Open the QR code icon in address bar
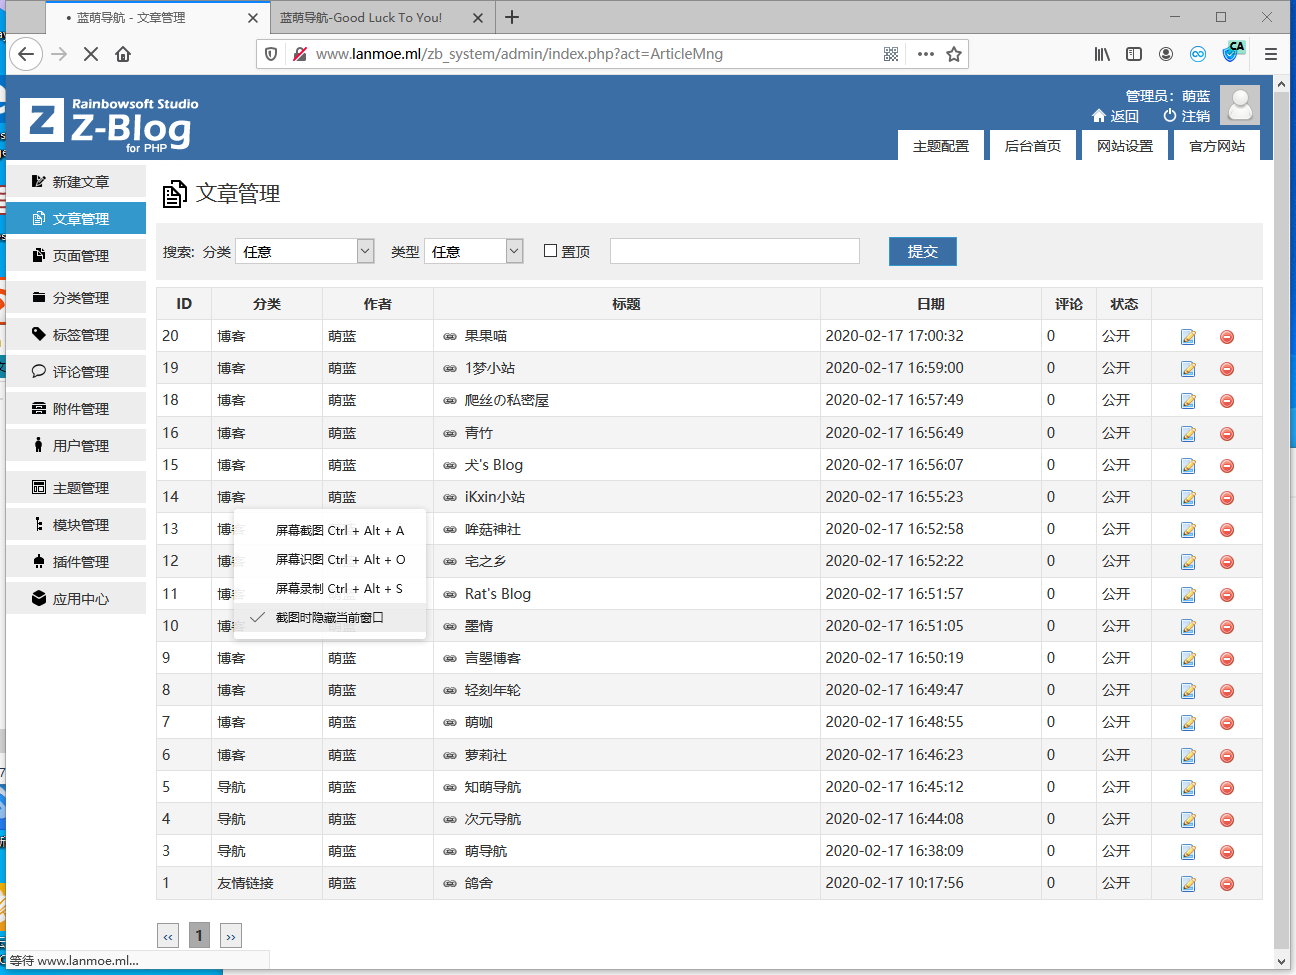The image size is (1296, 975). point(891,54)
